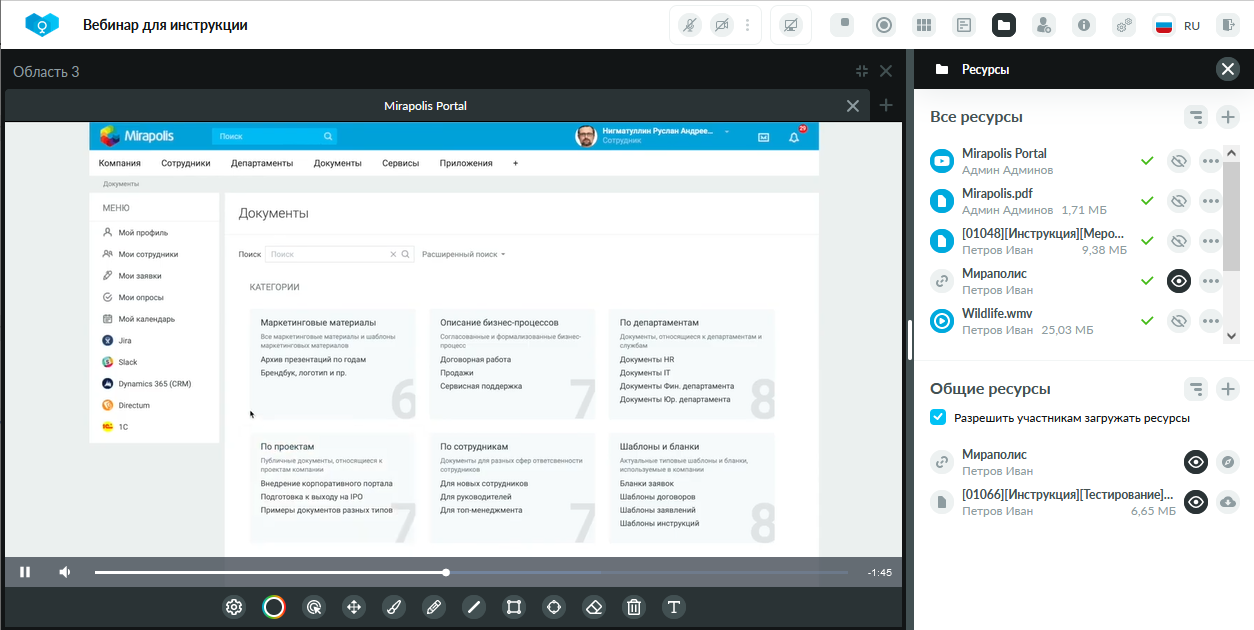Viewport: 1254px width, 630px height.
Task: Toggle visibility of Wildlife.wmv resource
Action: [x=1179, y=321]
